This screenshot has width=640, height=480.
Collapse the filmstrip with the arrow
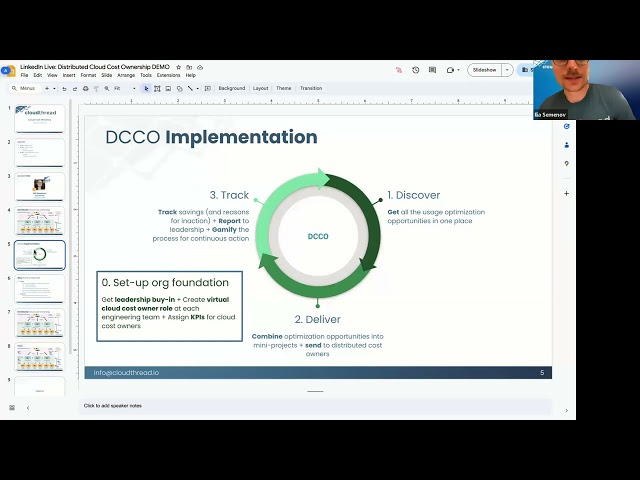[x=28, y=408]
